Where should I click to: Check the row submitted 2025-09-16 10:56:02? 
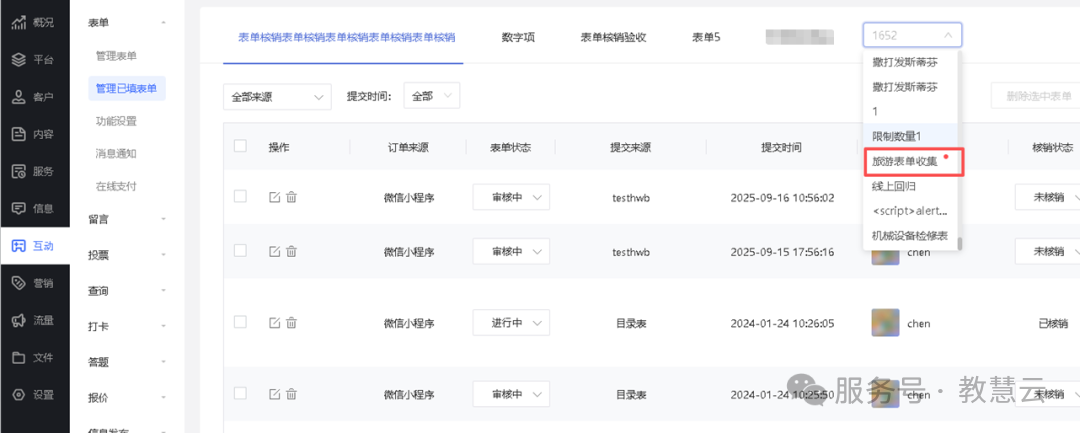pos(240,197)
